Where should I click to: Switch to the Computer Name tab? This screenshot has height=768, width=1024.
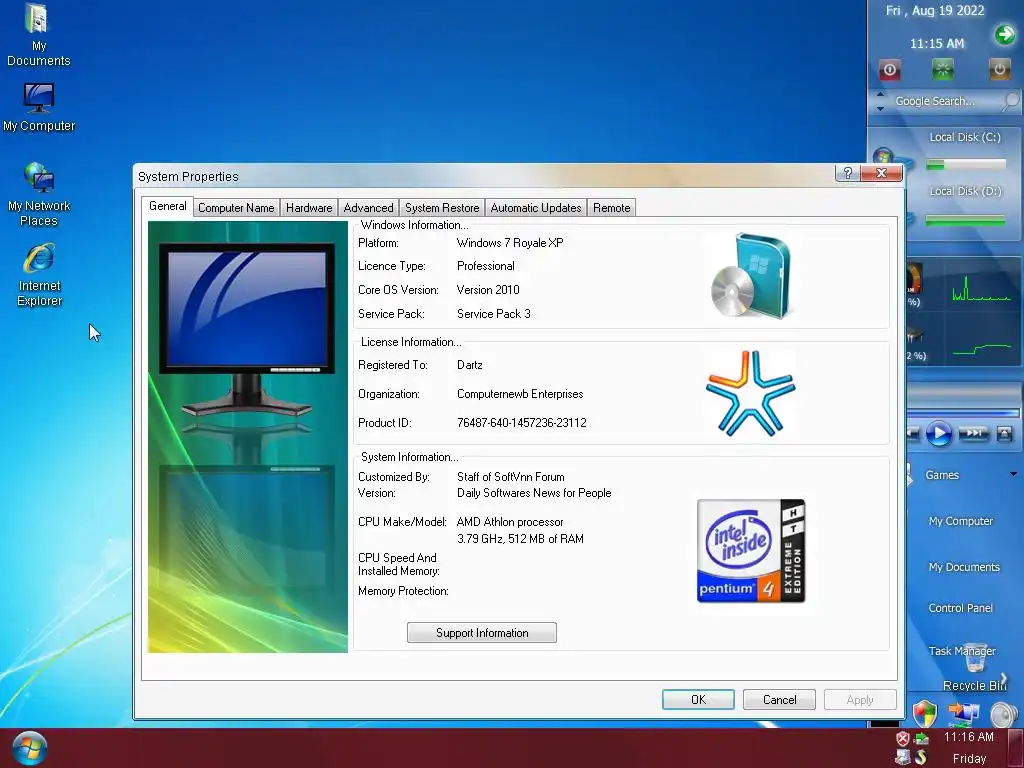click(236, 208)
